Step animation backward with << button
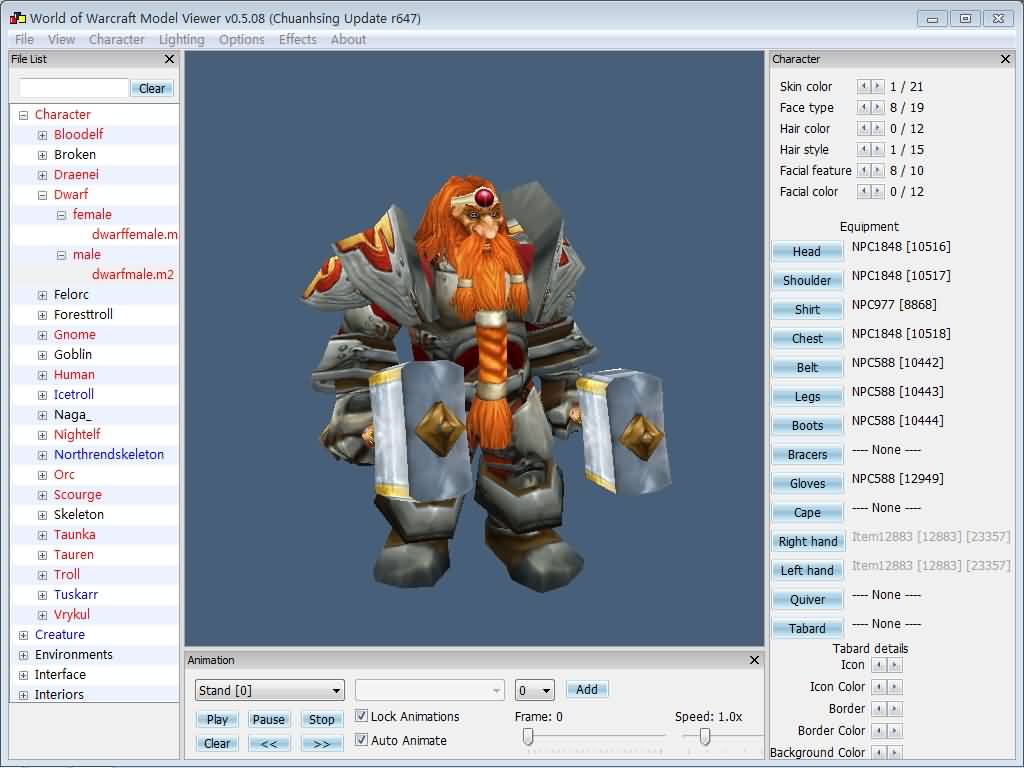 [268, 743]
